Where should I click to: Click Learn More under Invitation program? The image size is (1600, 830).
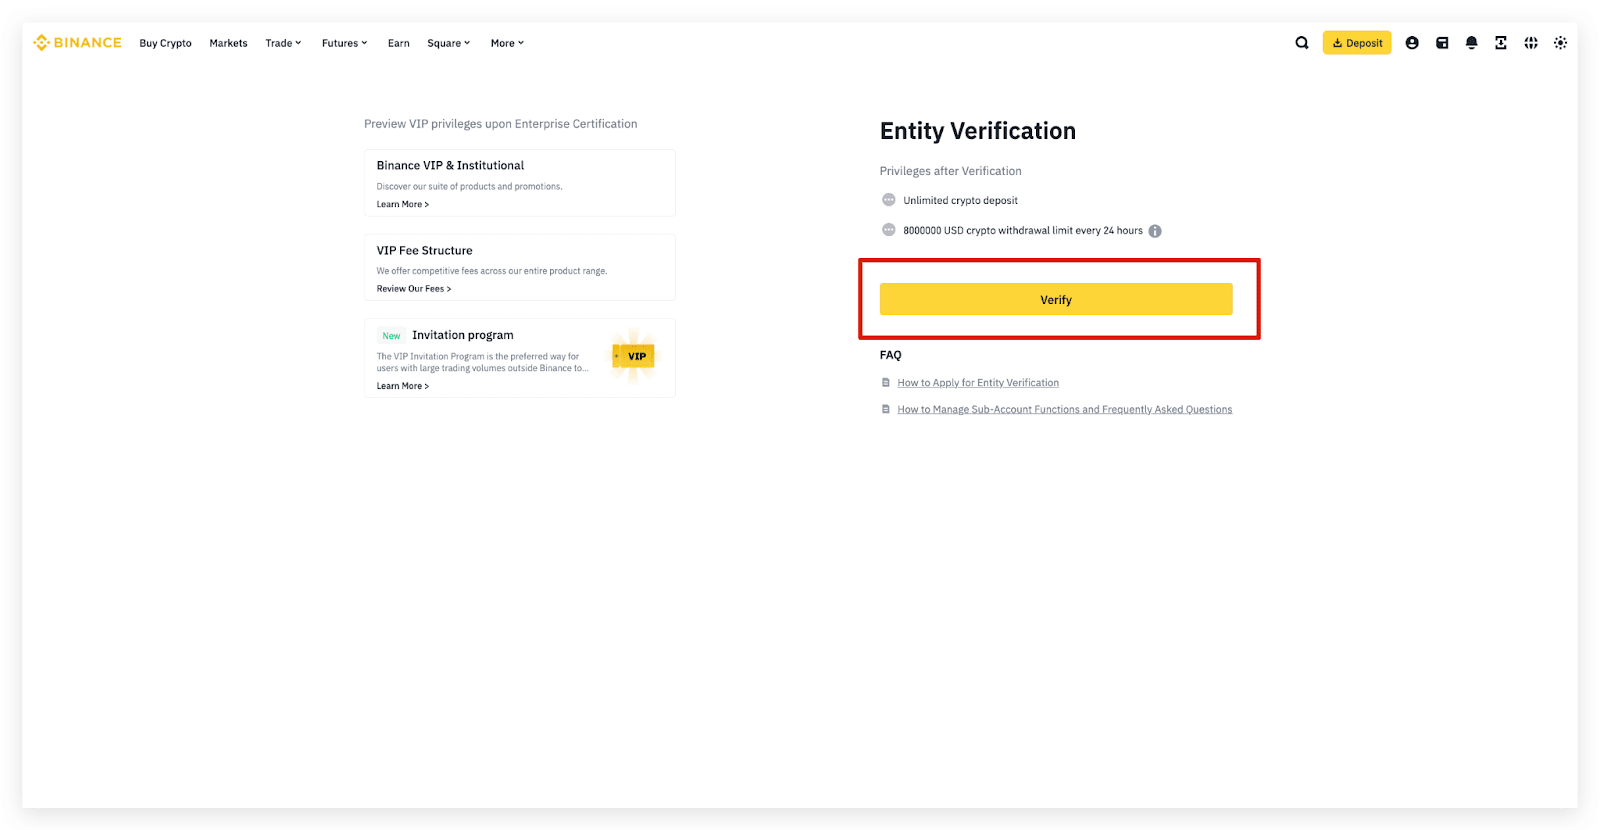[x=403, y=386]
